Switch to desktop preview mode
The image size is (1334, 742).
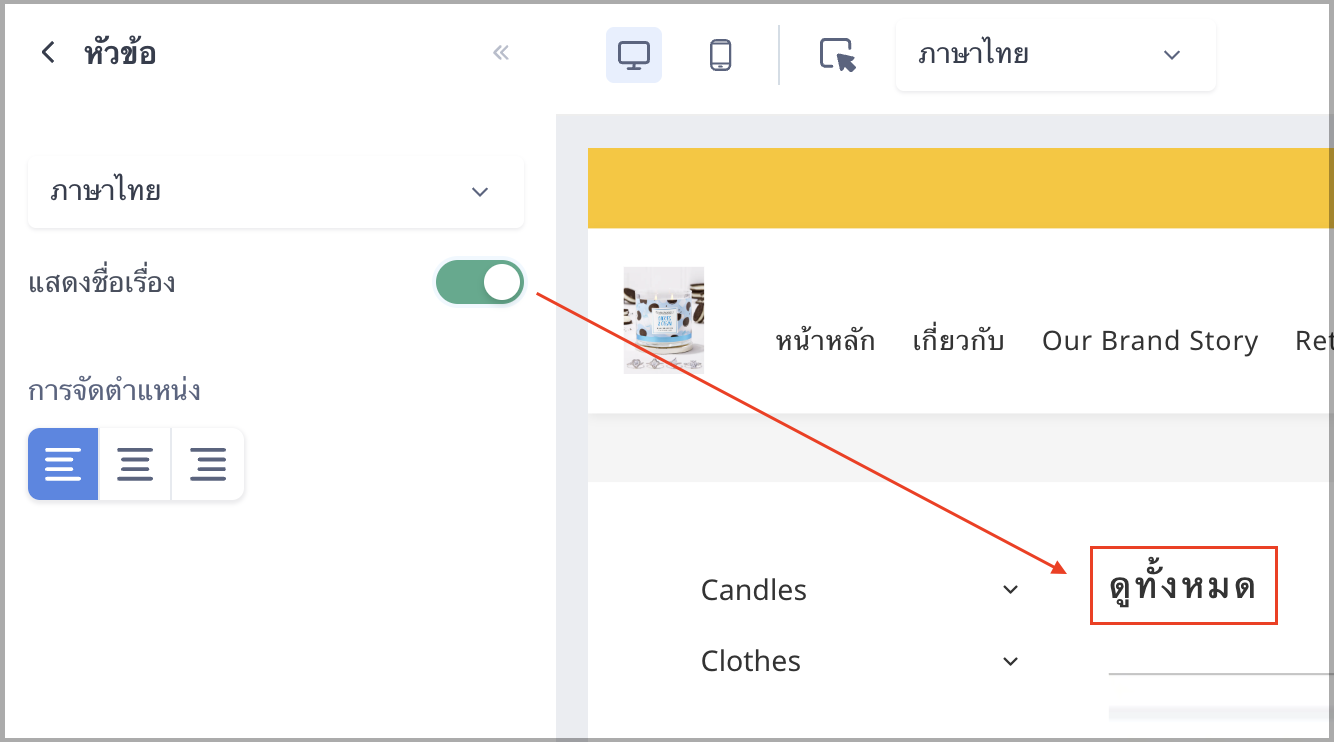pos(634,55)
